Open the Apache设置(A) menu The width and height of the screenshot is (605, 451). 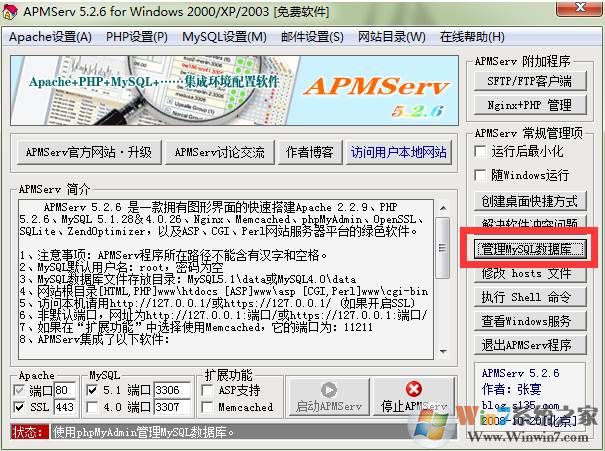point(50,37)
